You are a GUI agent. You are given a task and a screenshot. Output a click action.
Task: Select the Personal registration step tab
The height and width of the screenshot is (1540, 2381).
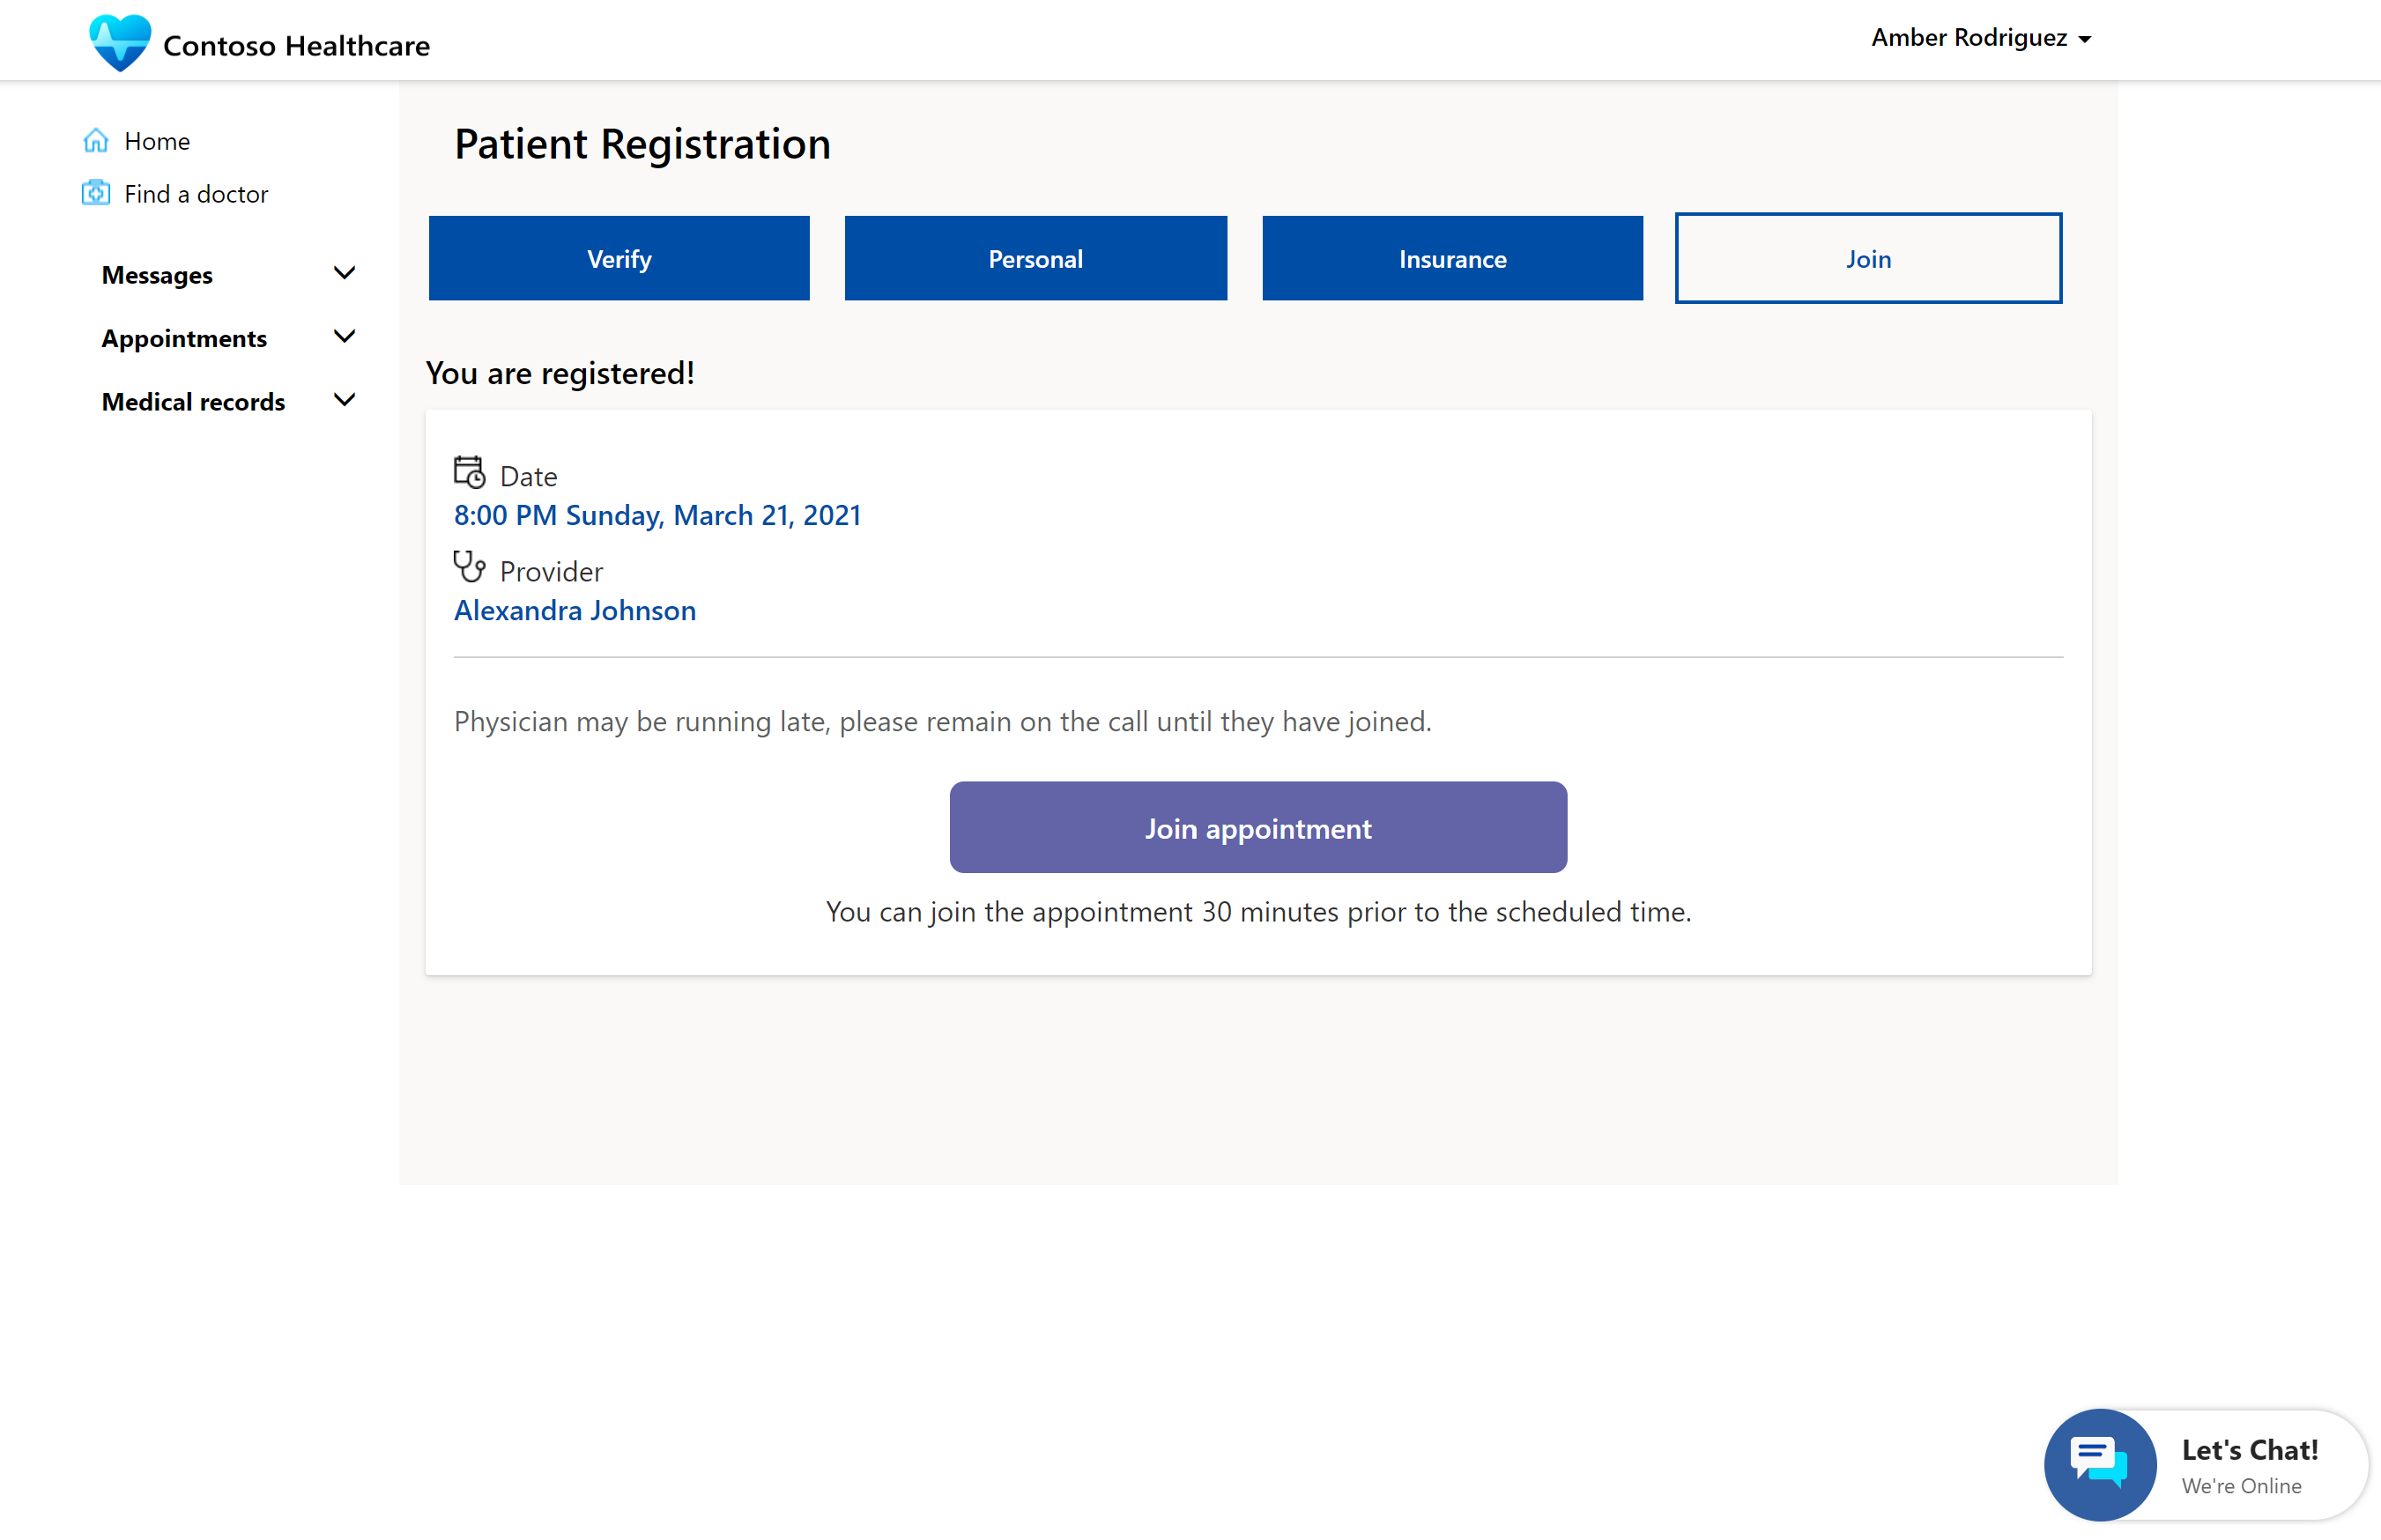pos(1036,256)
